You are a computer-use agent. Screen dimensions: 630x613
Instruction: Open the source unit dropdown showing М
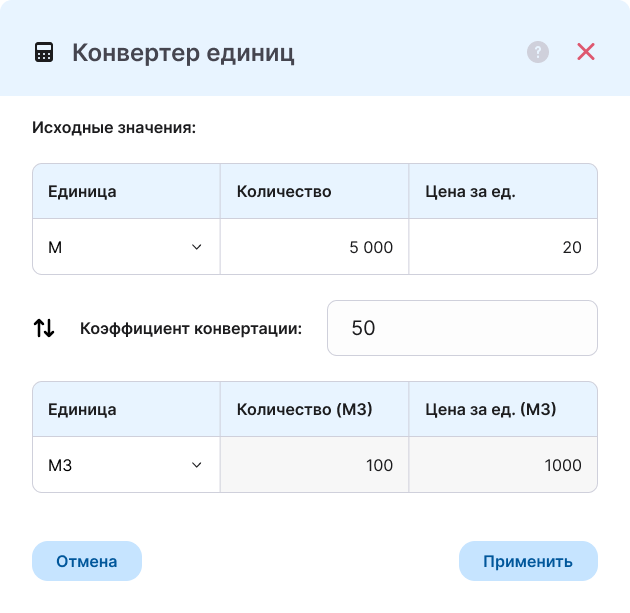tap(126, 247)
